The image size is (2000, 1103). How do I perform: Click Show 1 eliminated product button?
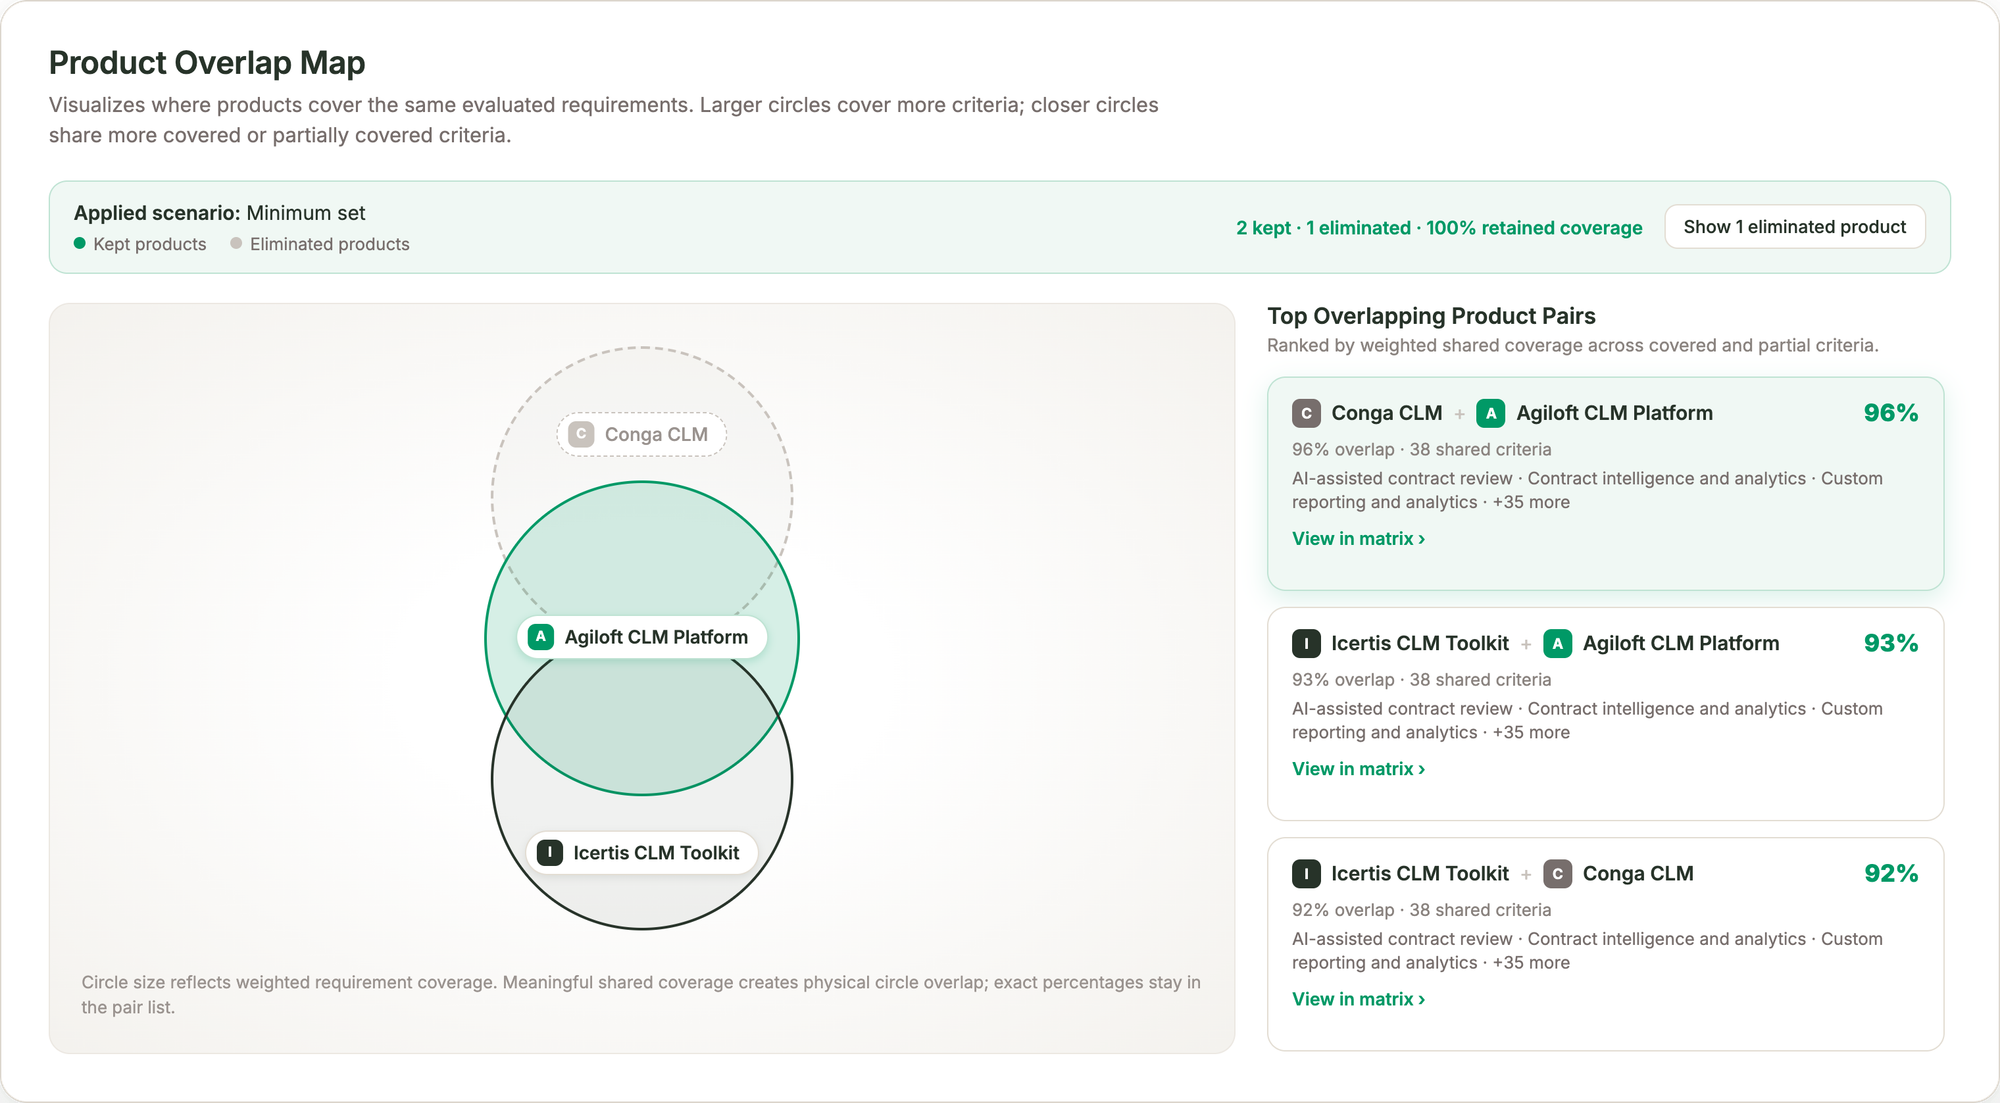point(1795,227)
